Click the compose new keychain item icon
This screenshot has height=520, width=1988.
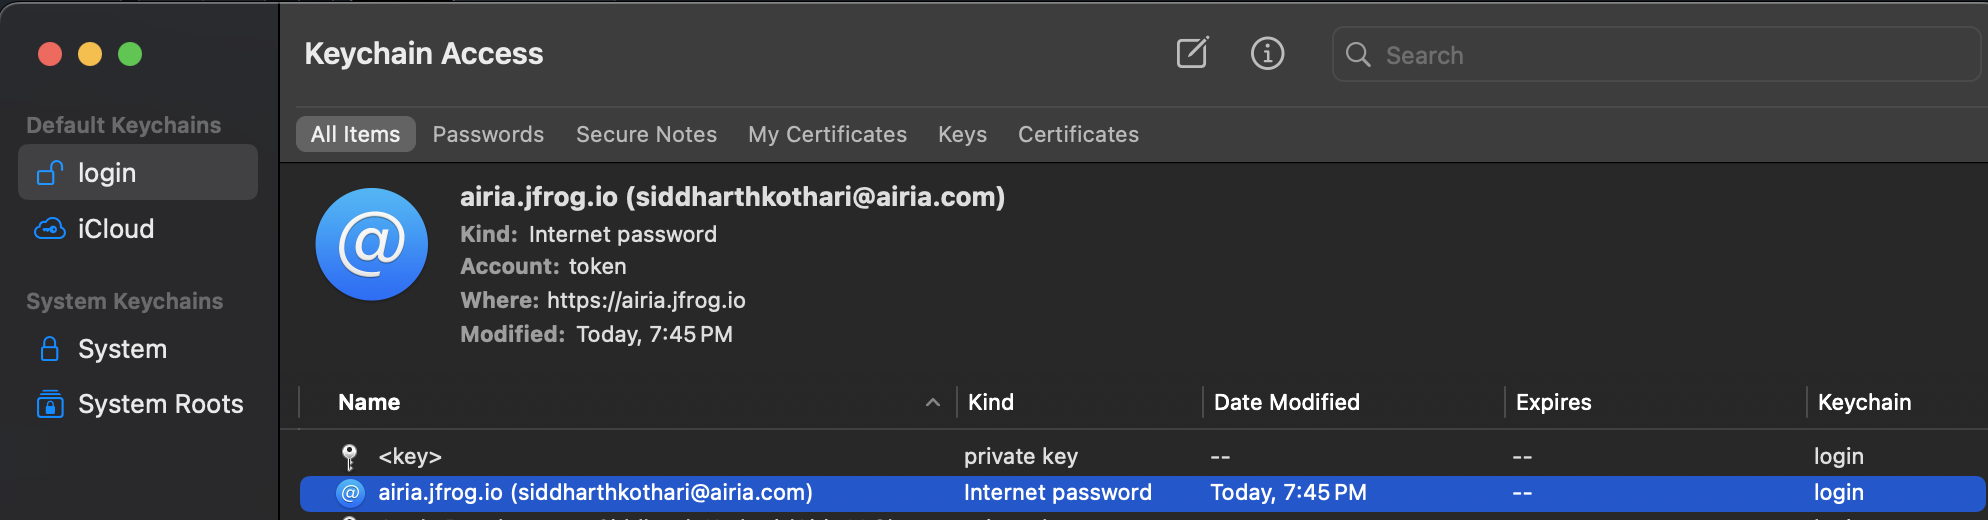click(1192, 53)
